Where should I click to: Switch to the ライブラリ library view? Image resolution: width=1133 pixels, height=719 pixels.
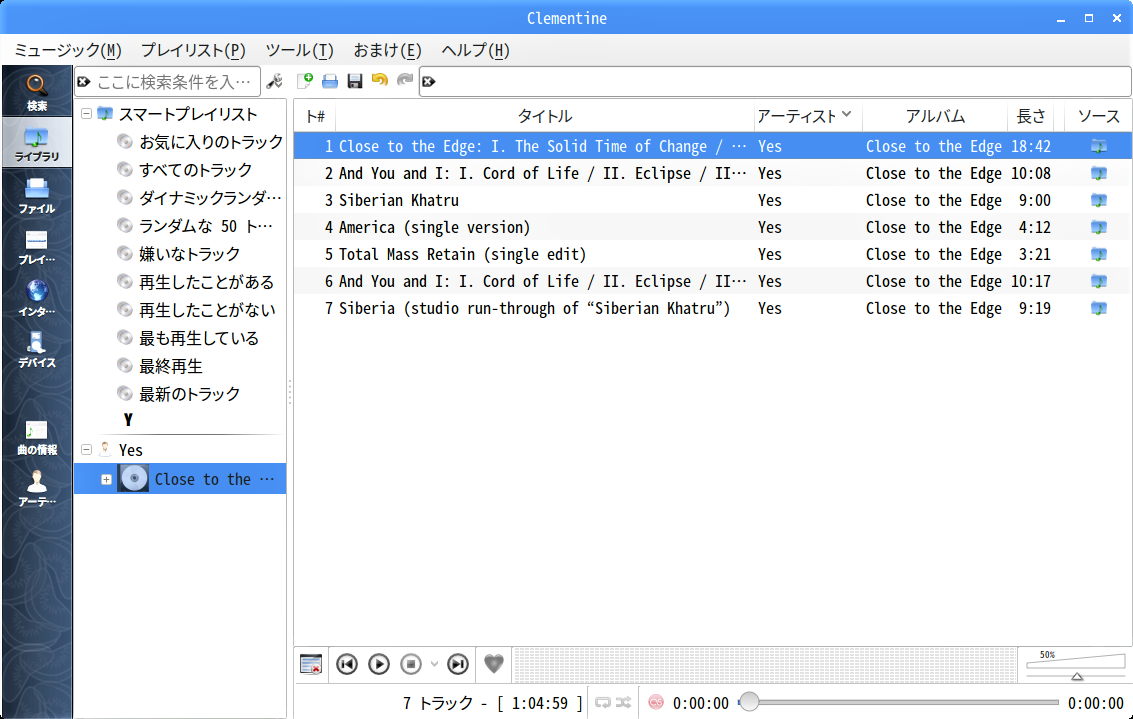point(37,143)
